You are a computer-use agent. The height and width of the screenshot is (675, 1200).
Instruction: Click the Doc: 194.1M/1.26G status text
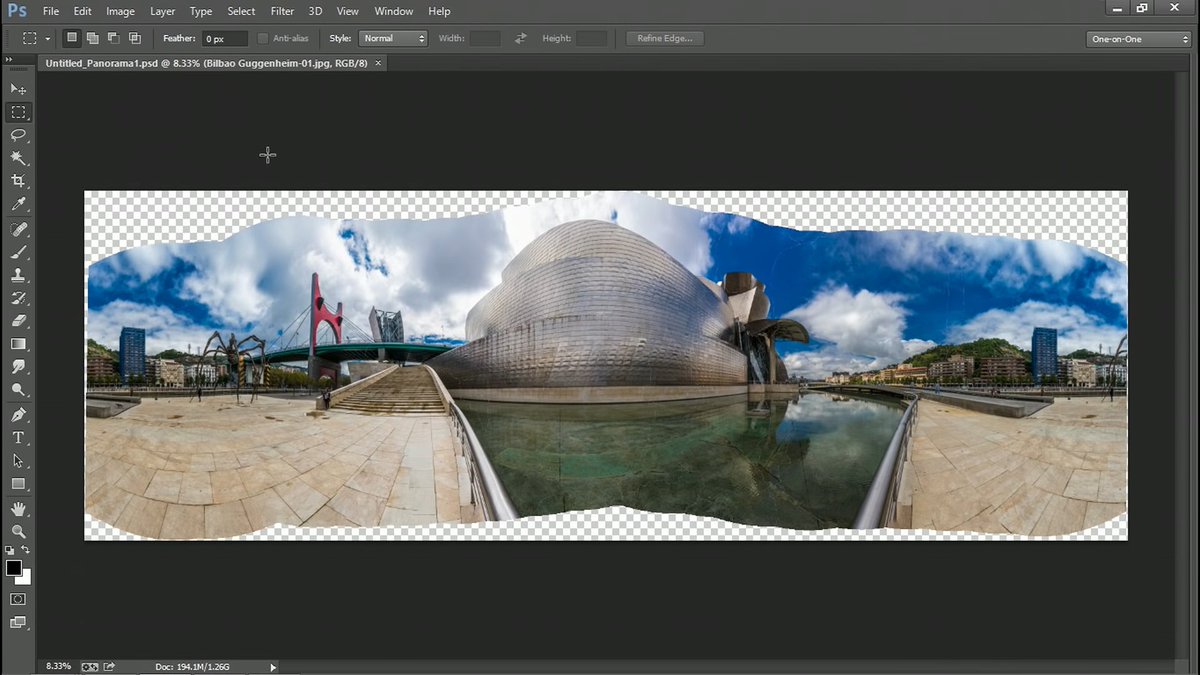(193, 666)
